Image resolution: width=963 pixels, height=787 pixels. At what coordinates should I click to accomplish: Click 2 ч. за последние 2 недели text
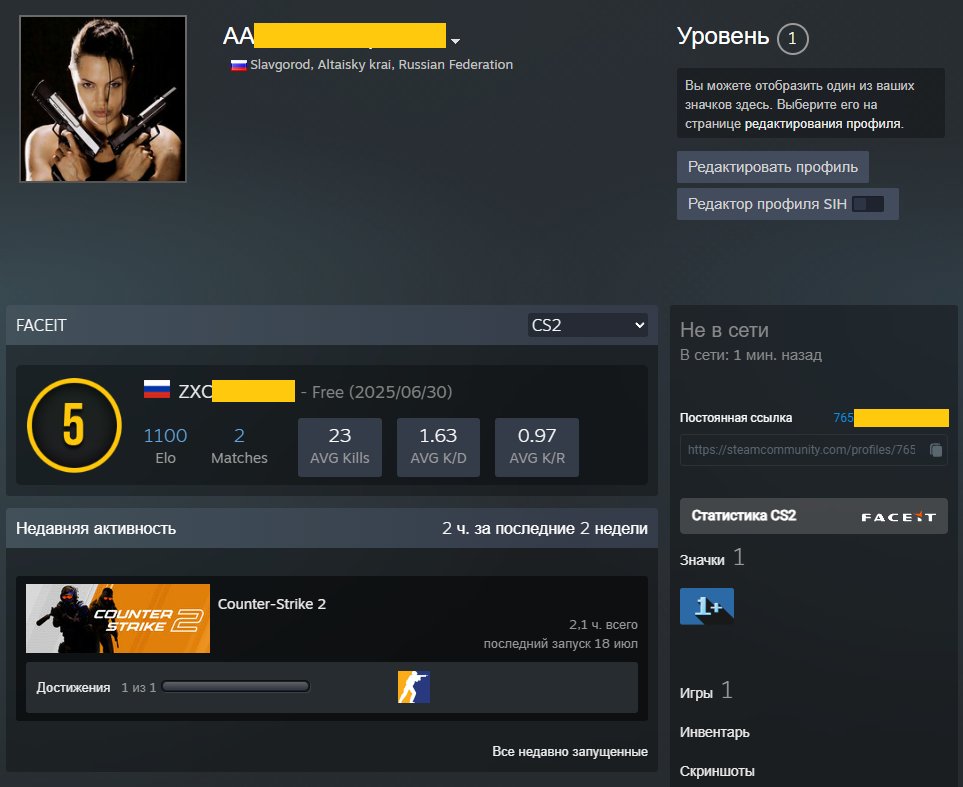[545, 528]
